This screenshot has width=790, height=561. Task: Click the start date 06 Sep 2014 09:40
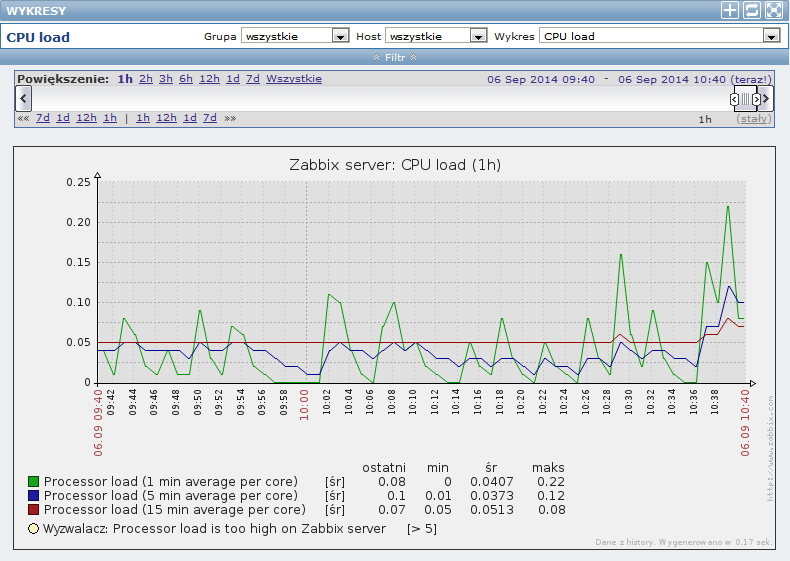pos(541,80)
